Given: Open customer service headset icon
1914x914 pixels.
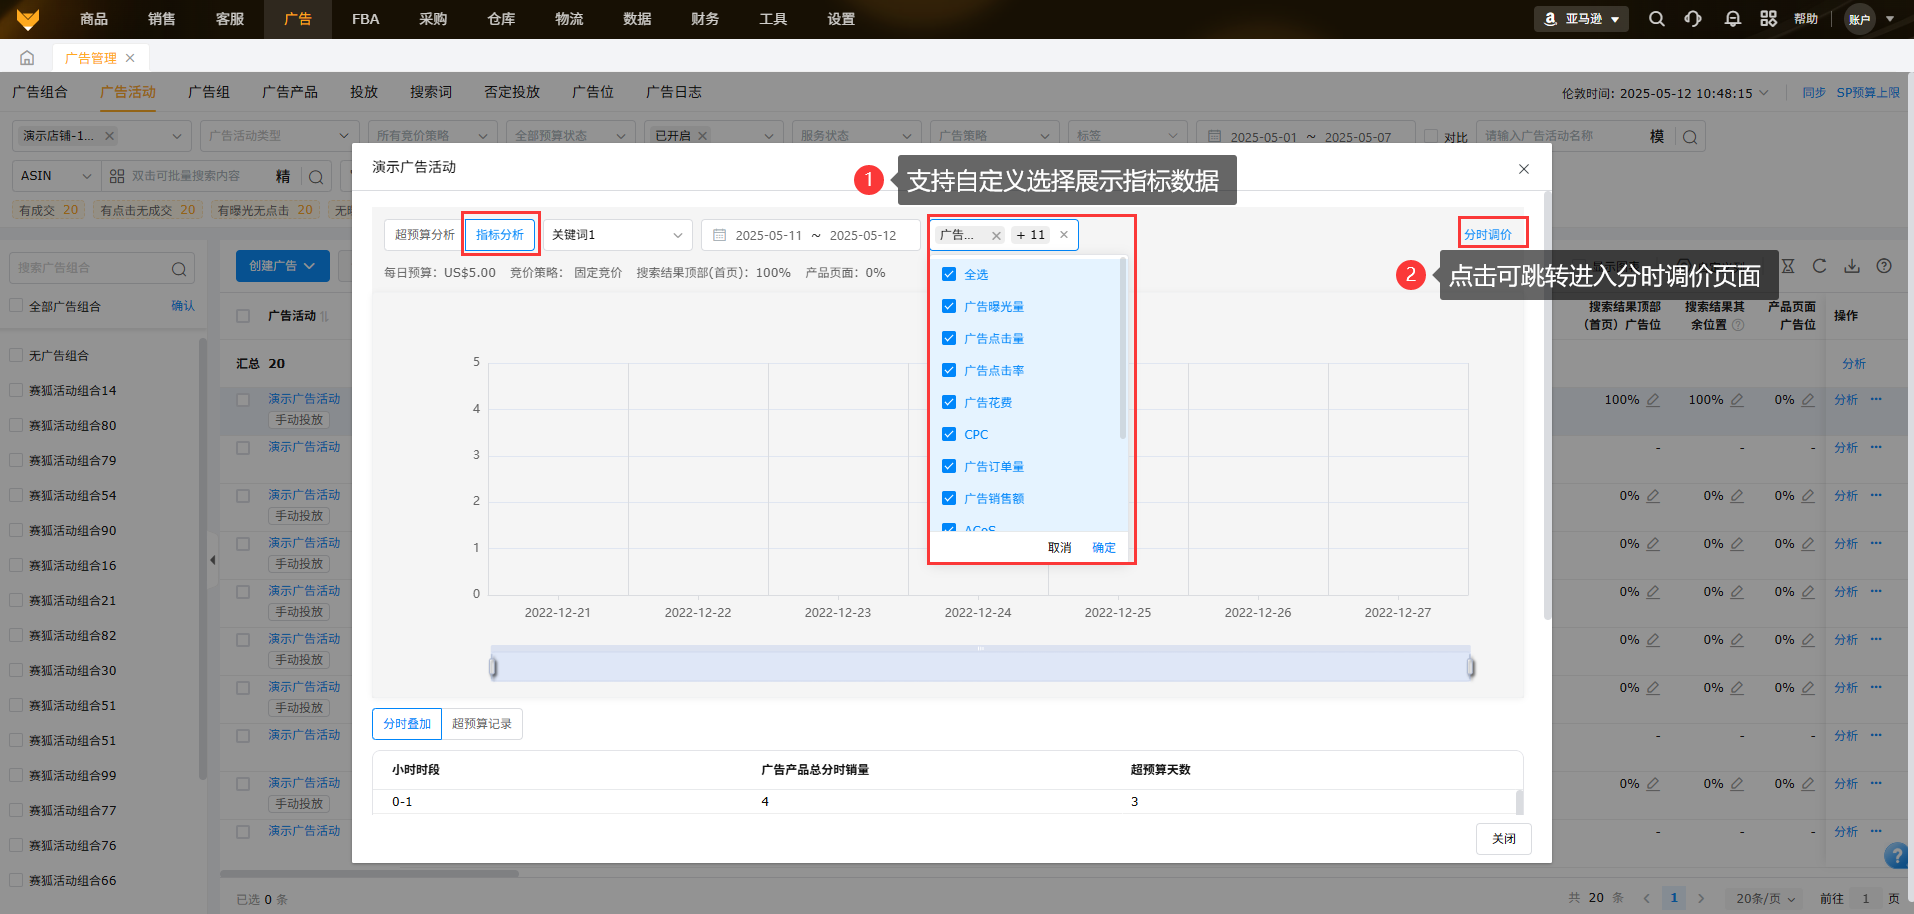Looking at the screenshot, I should (1693, 19).
